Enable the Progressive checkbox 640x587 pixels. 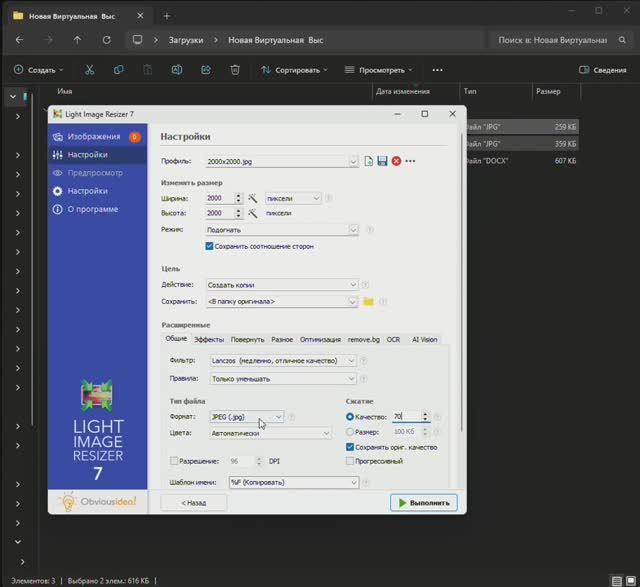pos(350,461)
